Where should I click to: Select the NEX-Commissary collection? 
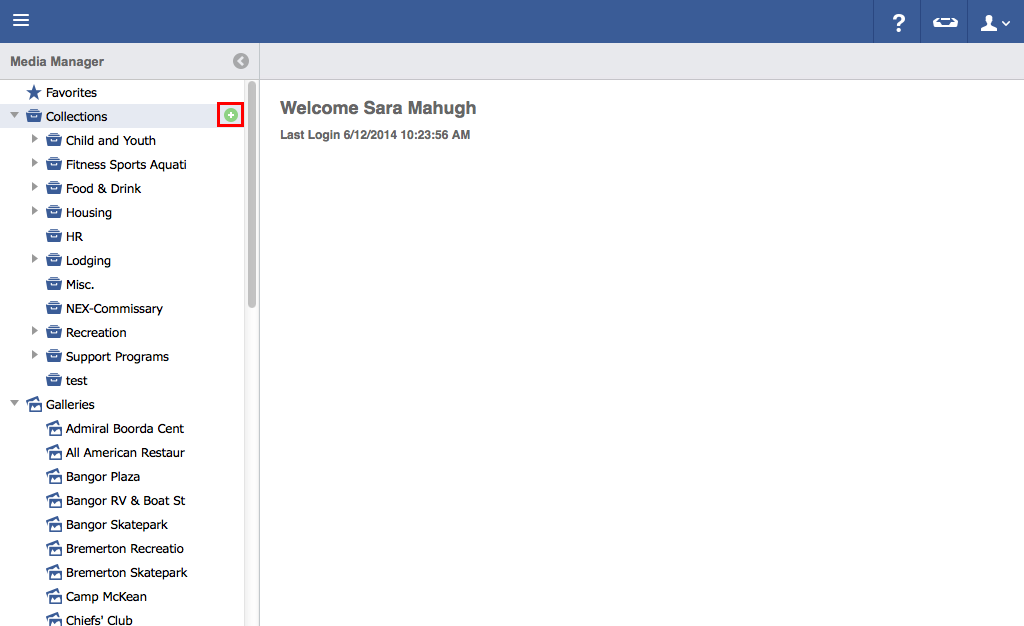point(114,309)
